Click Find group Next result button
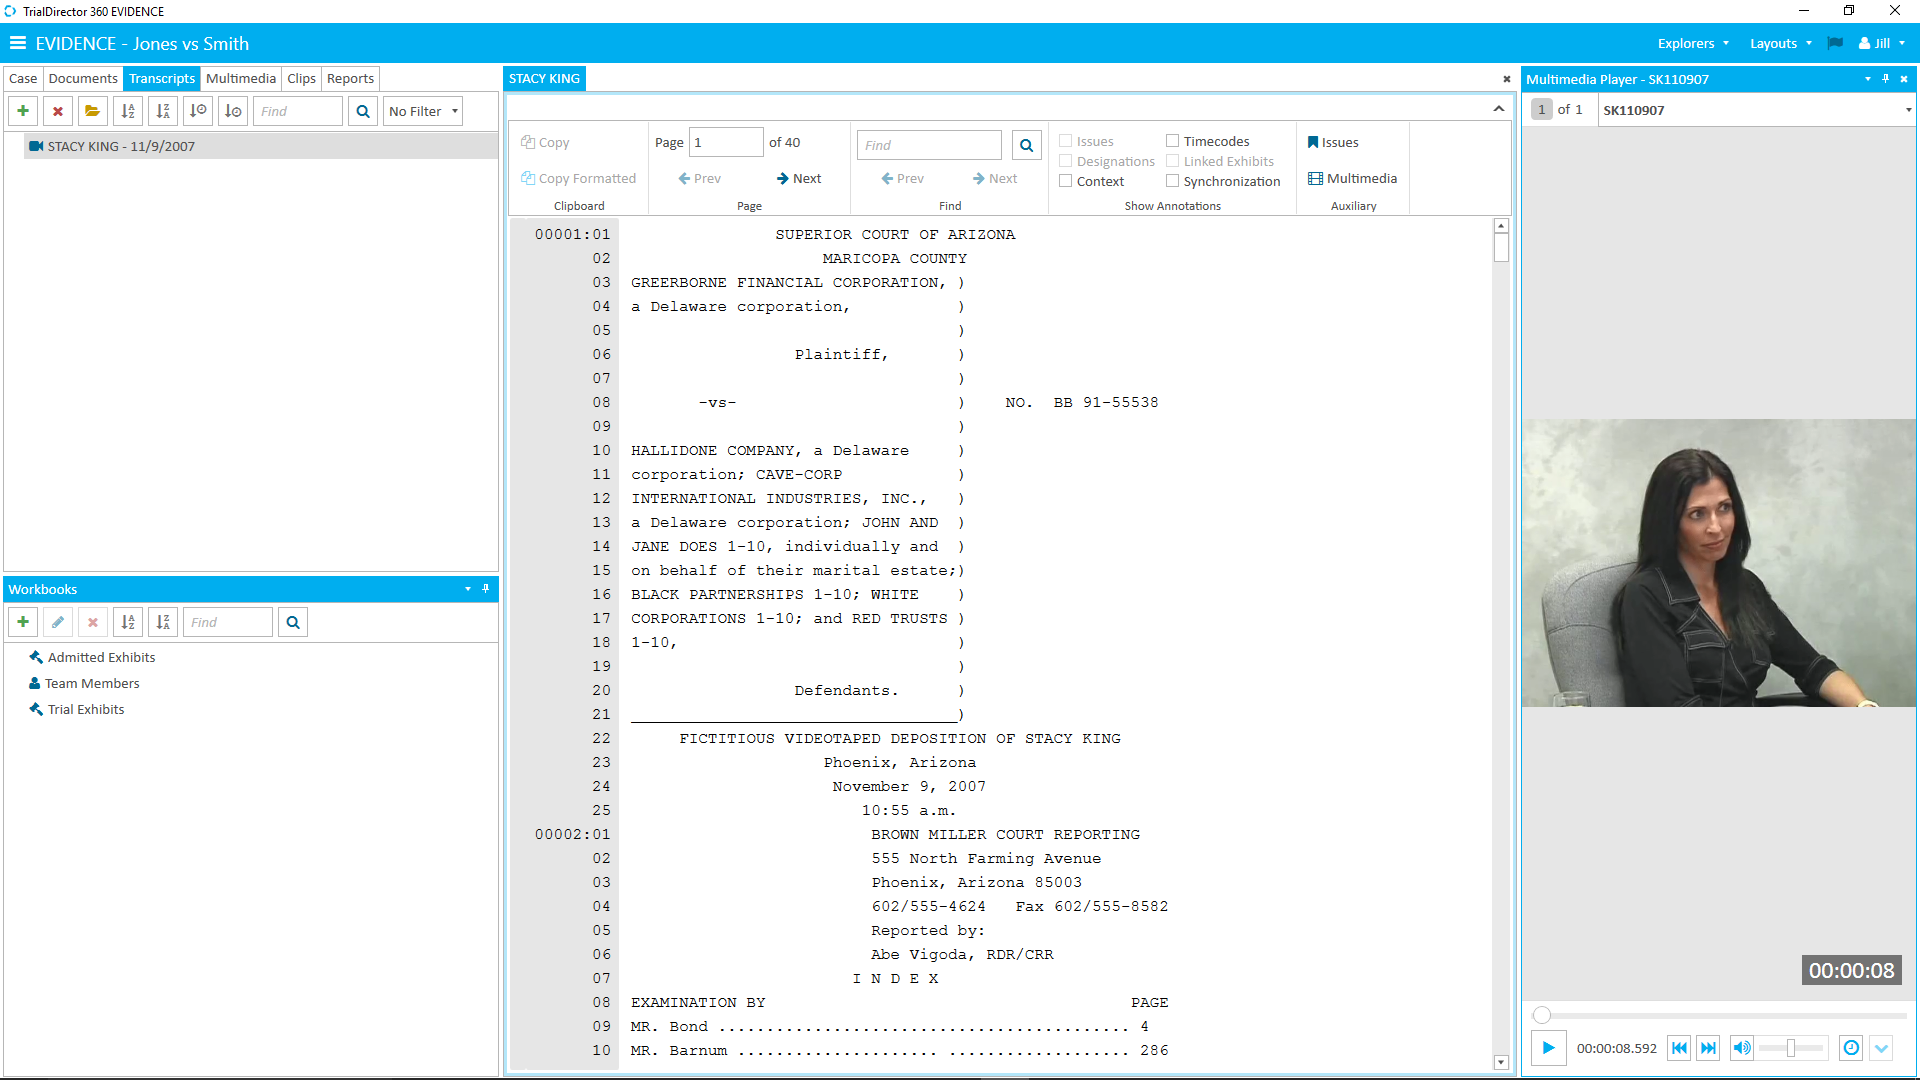The height and width of the screenshot is (1080, 1920). [x=995, y=178]
